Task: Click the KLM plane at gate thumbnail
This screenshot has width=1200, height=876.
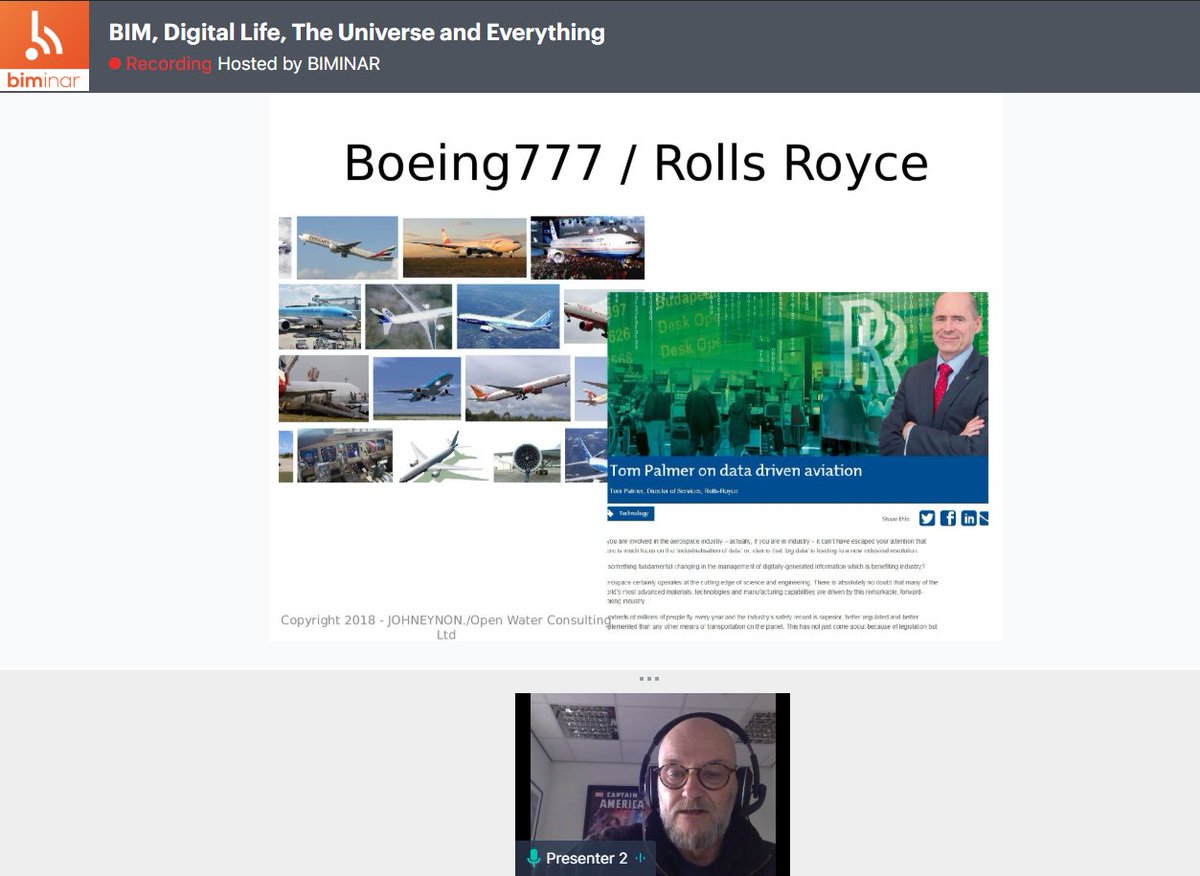Action: [x=320, y=316]
